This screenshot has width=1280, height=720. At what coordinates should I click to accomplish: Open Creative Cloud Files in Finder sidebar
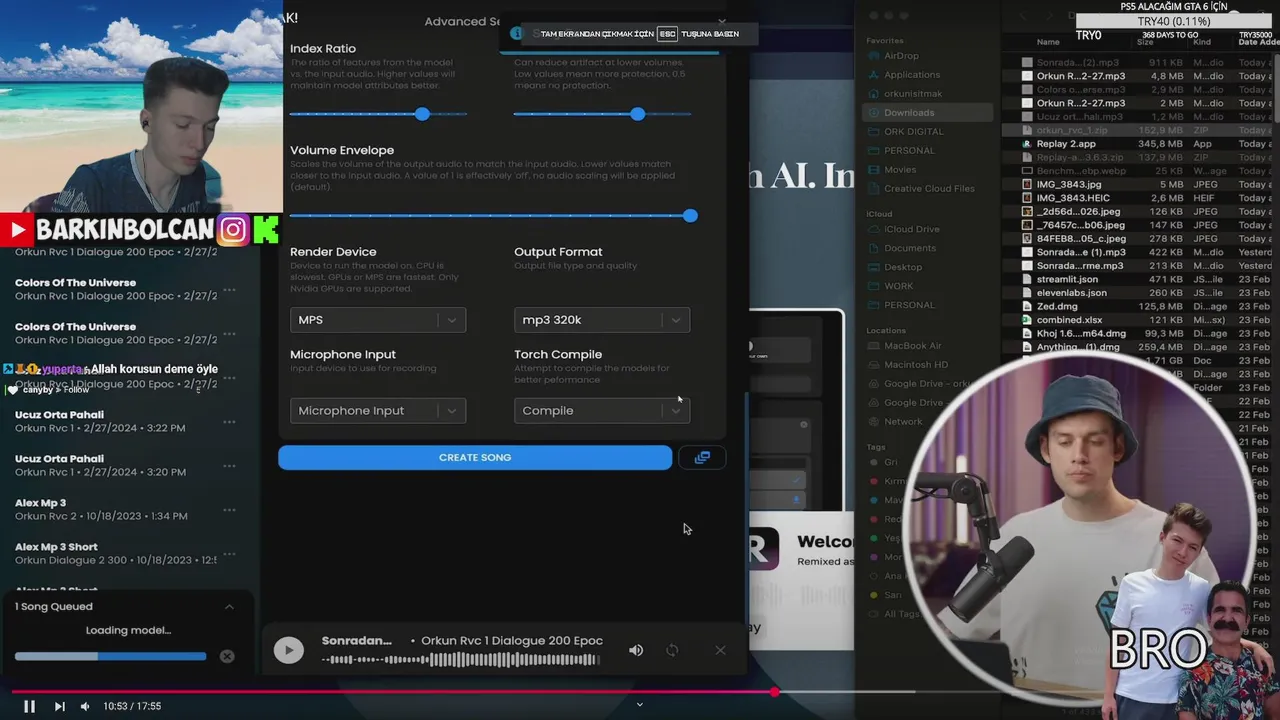[x=928, y=189]
